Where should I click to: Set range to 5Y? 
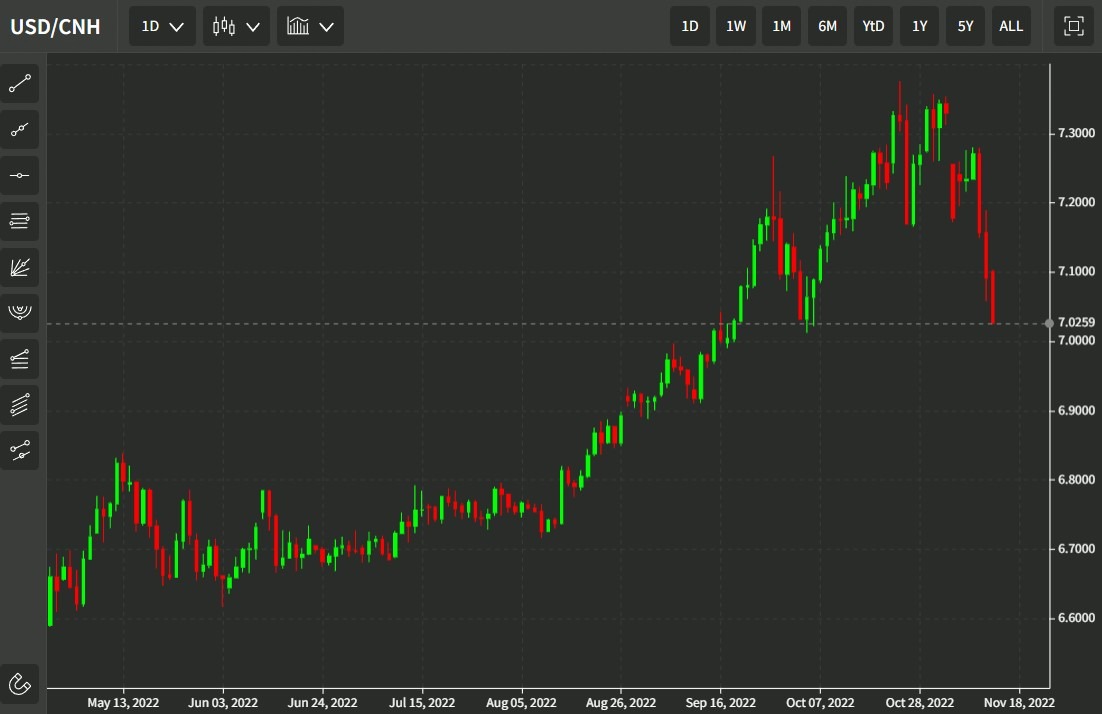tap(965, 27)
